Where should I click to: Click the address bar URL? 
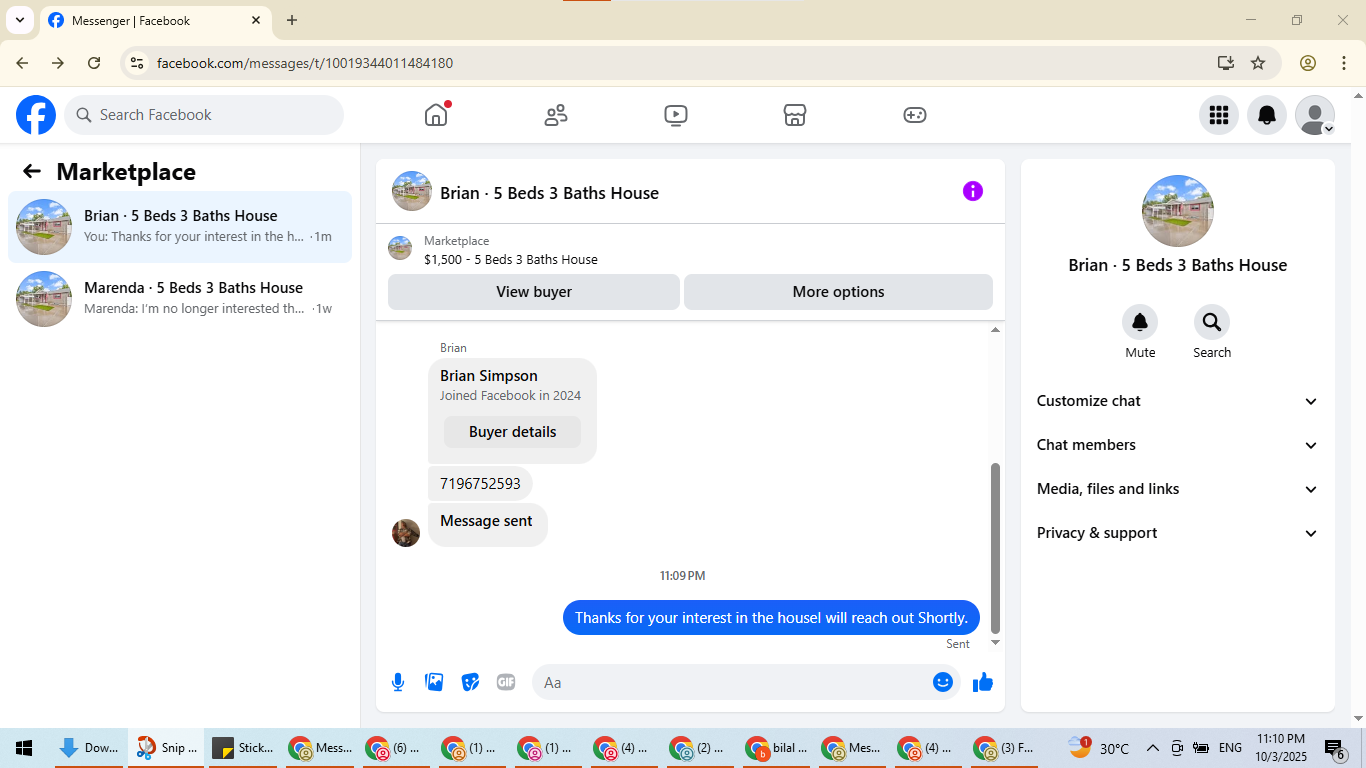[x=305, y=63]
